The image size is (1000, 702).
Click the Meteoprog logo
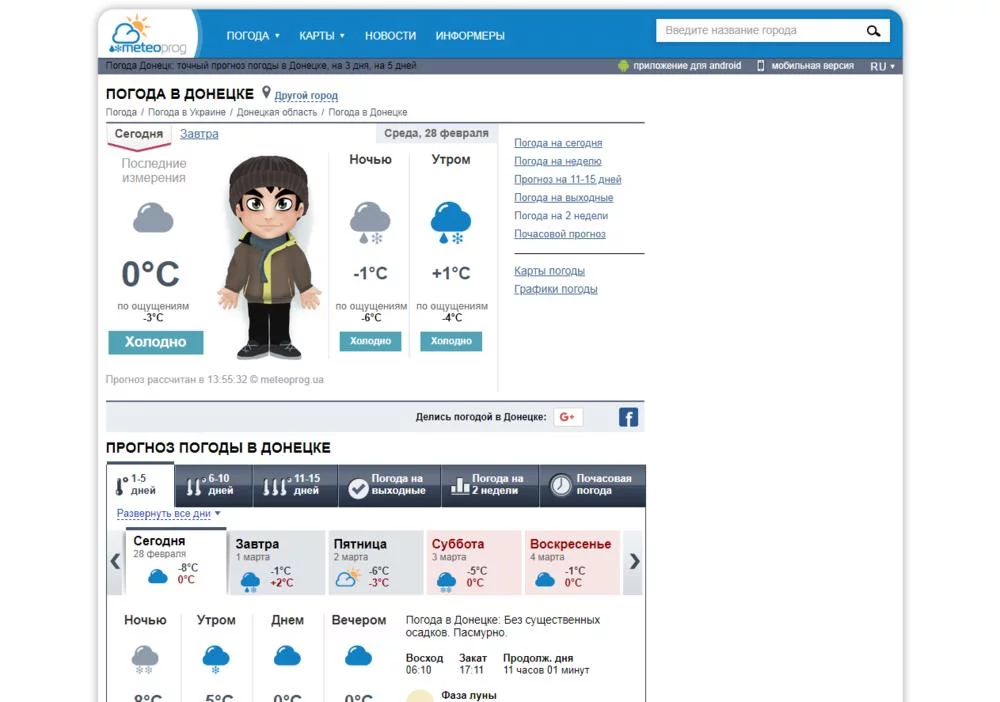pyautogui.click(x=149, y=35)
